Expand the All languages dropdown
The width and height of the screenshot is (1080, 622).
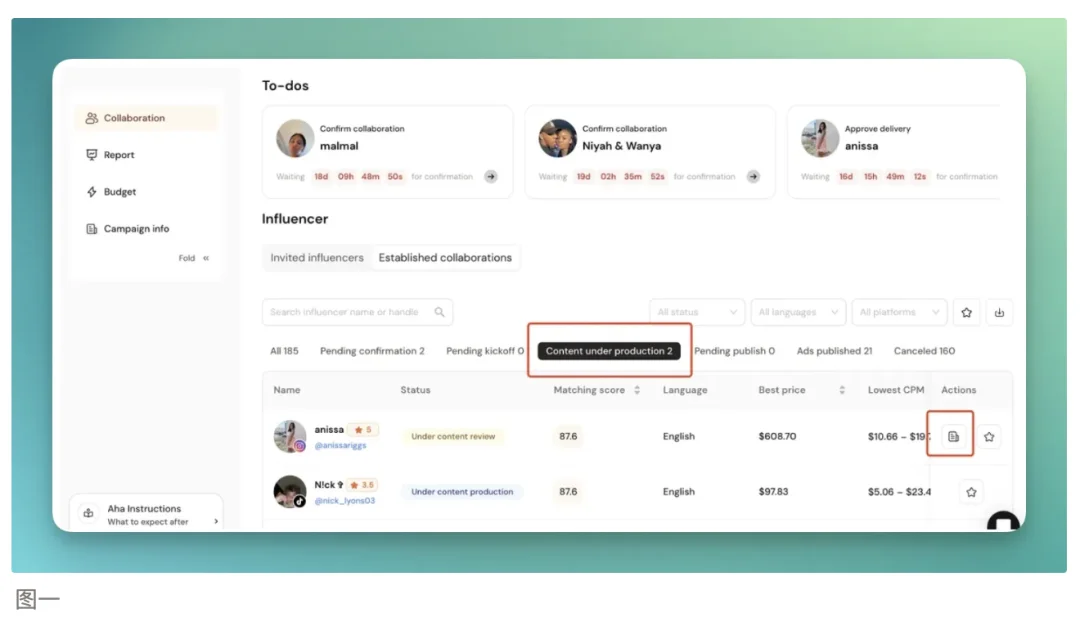point(798,312)
